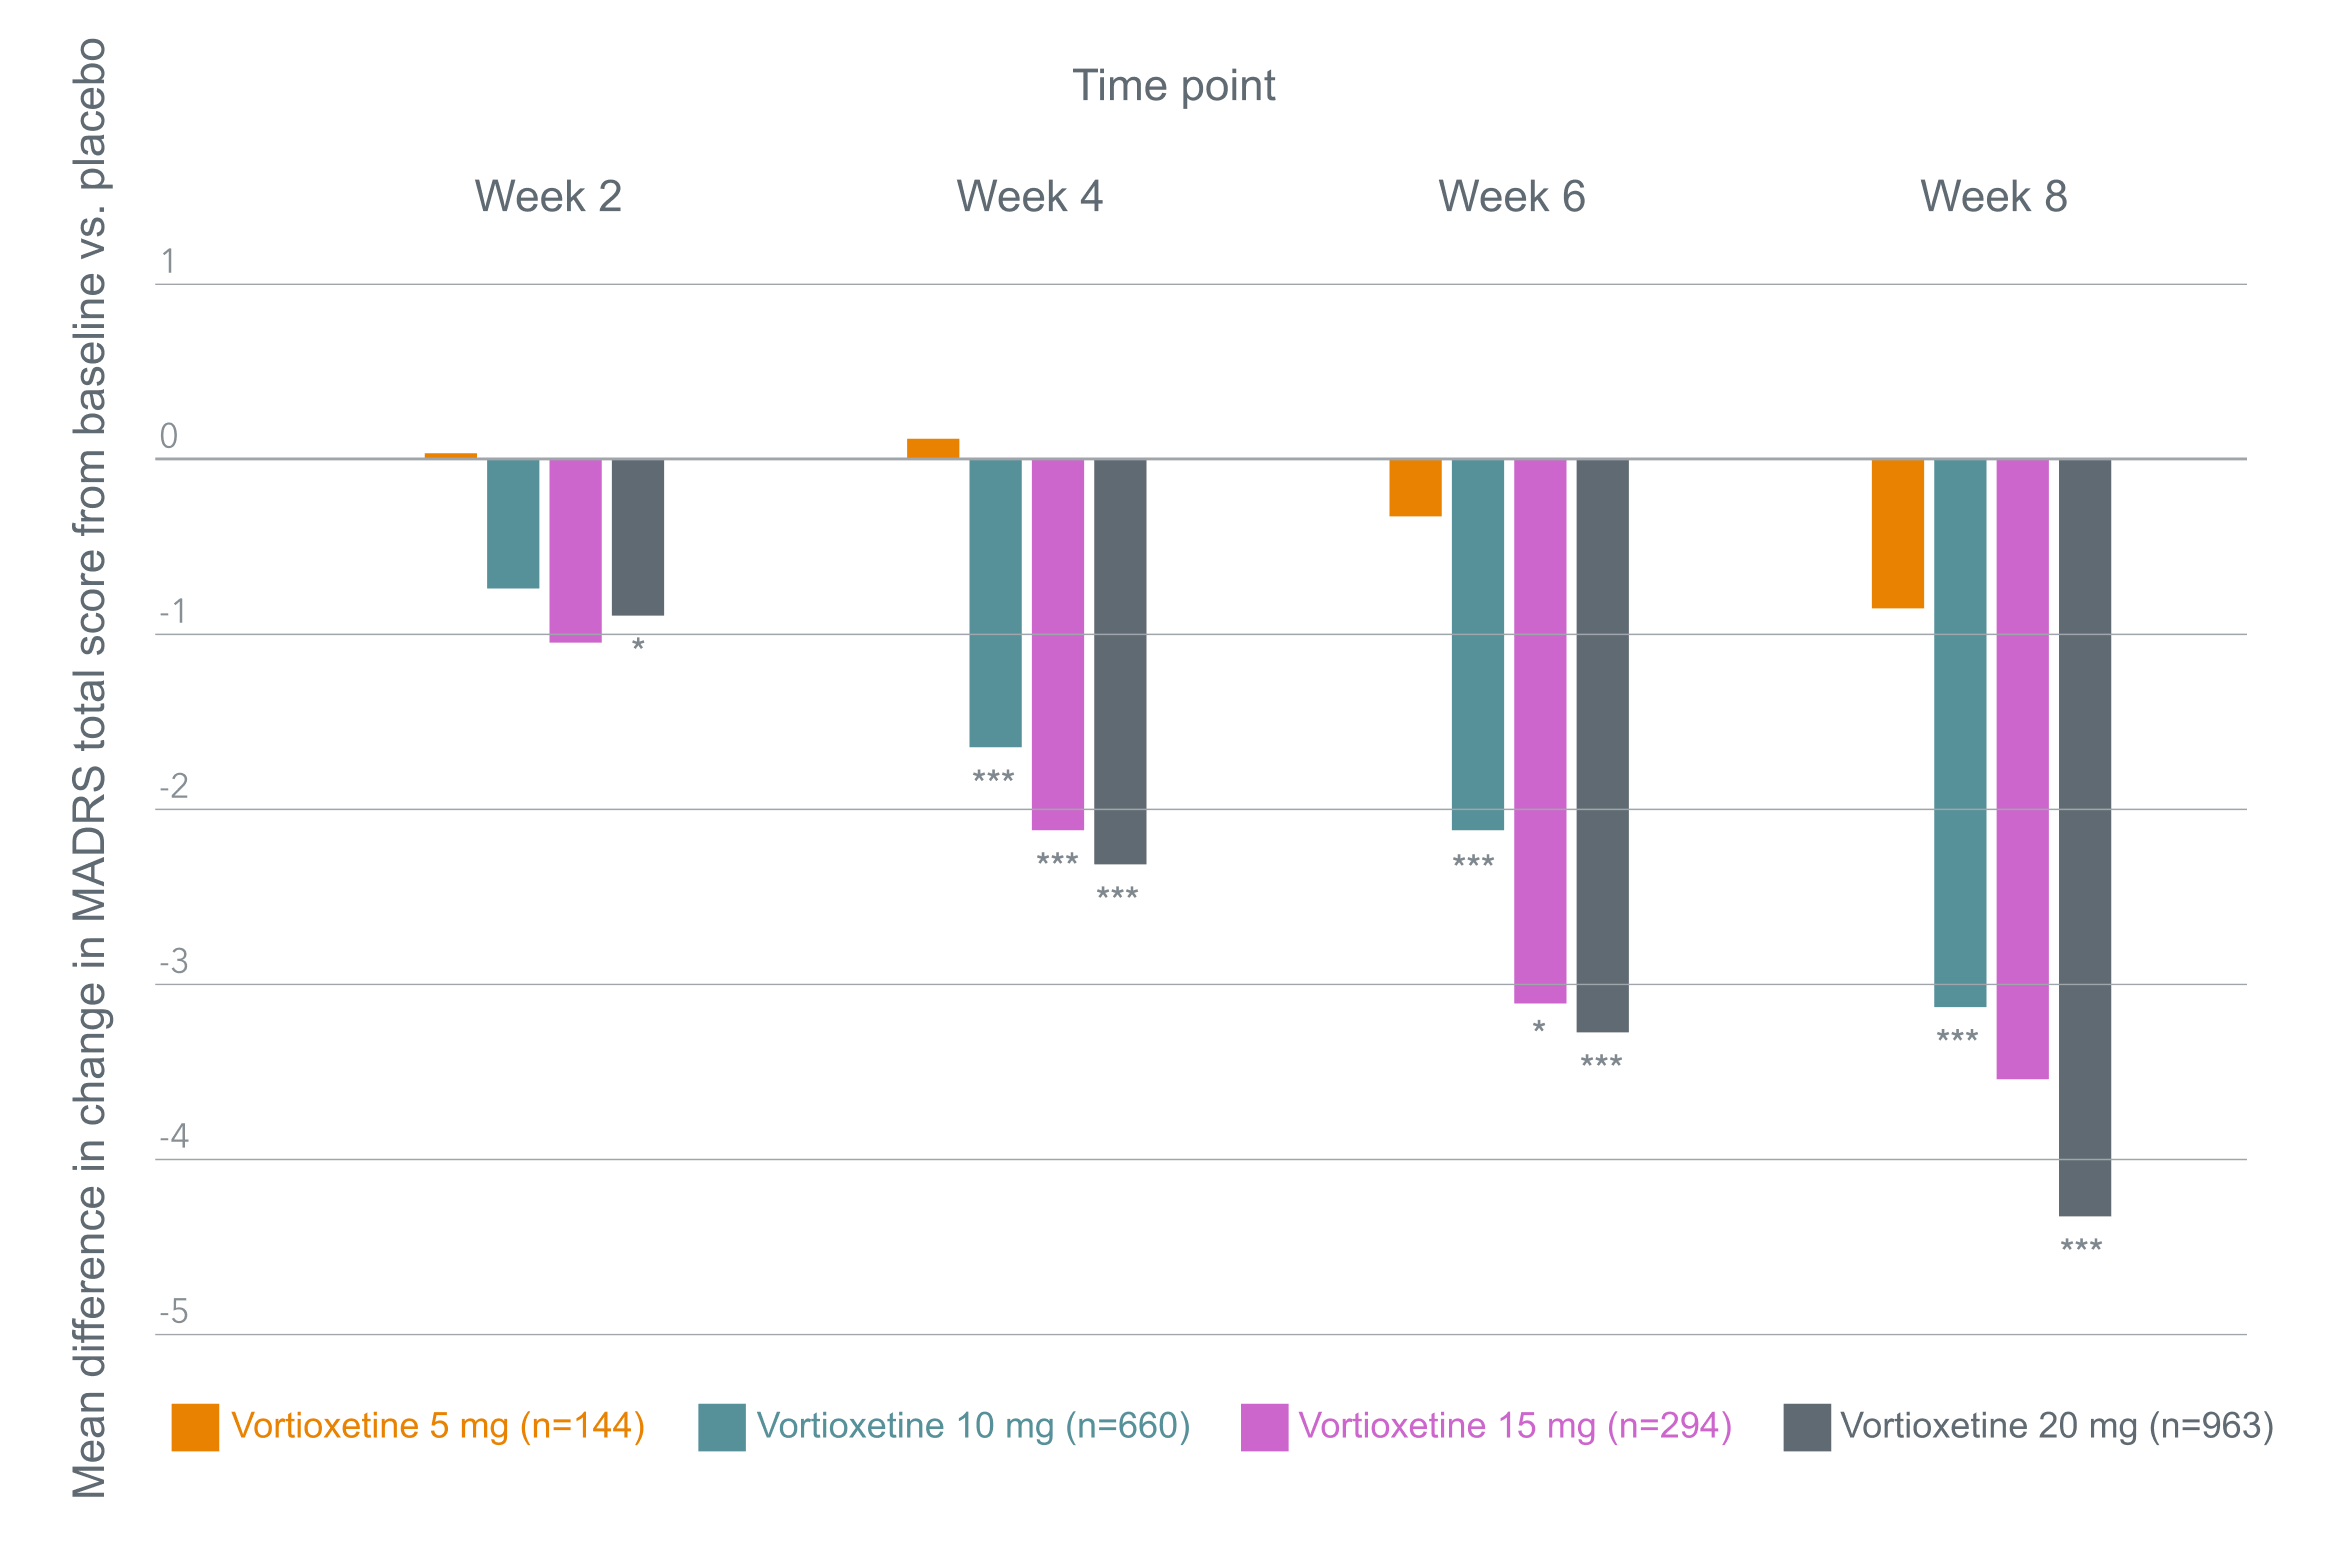
Task: Click the magenta Vortioxetine 15 mg legend swatch
Action: [1264, 1427]
